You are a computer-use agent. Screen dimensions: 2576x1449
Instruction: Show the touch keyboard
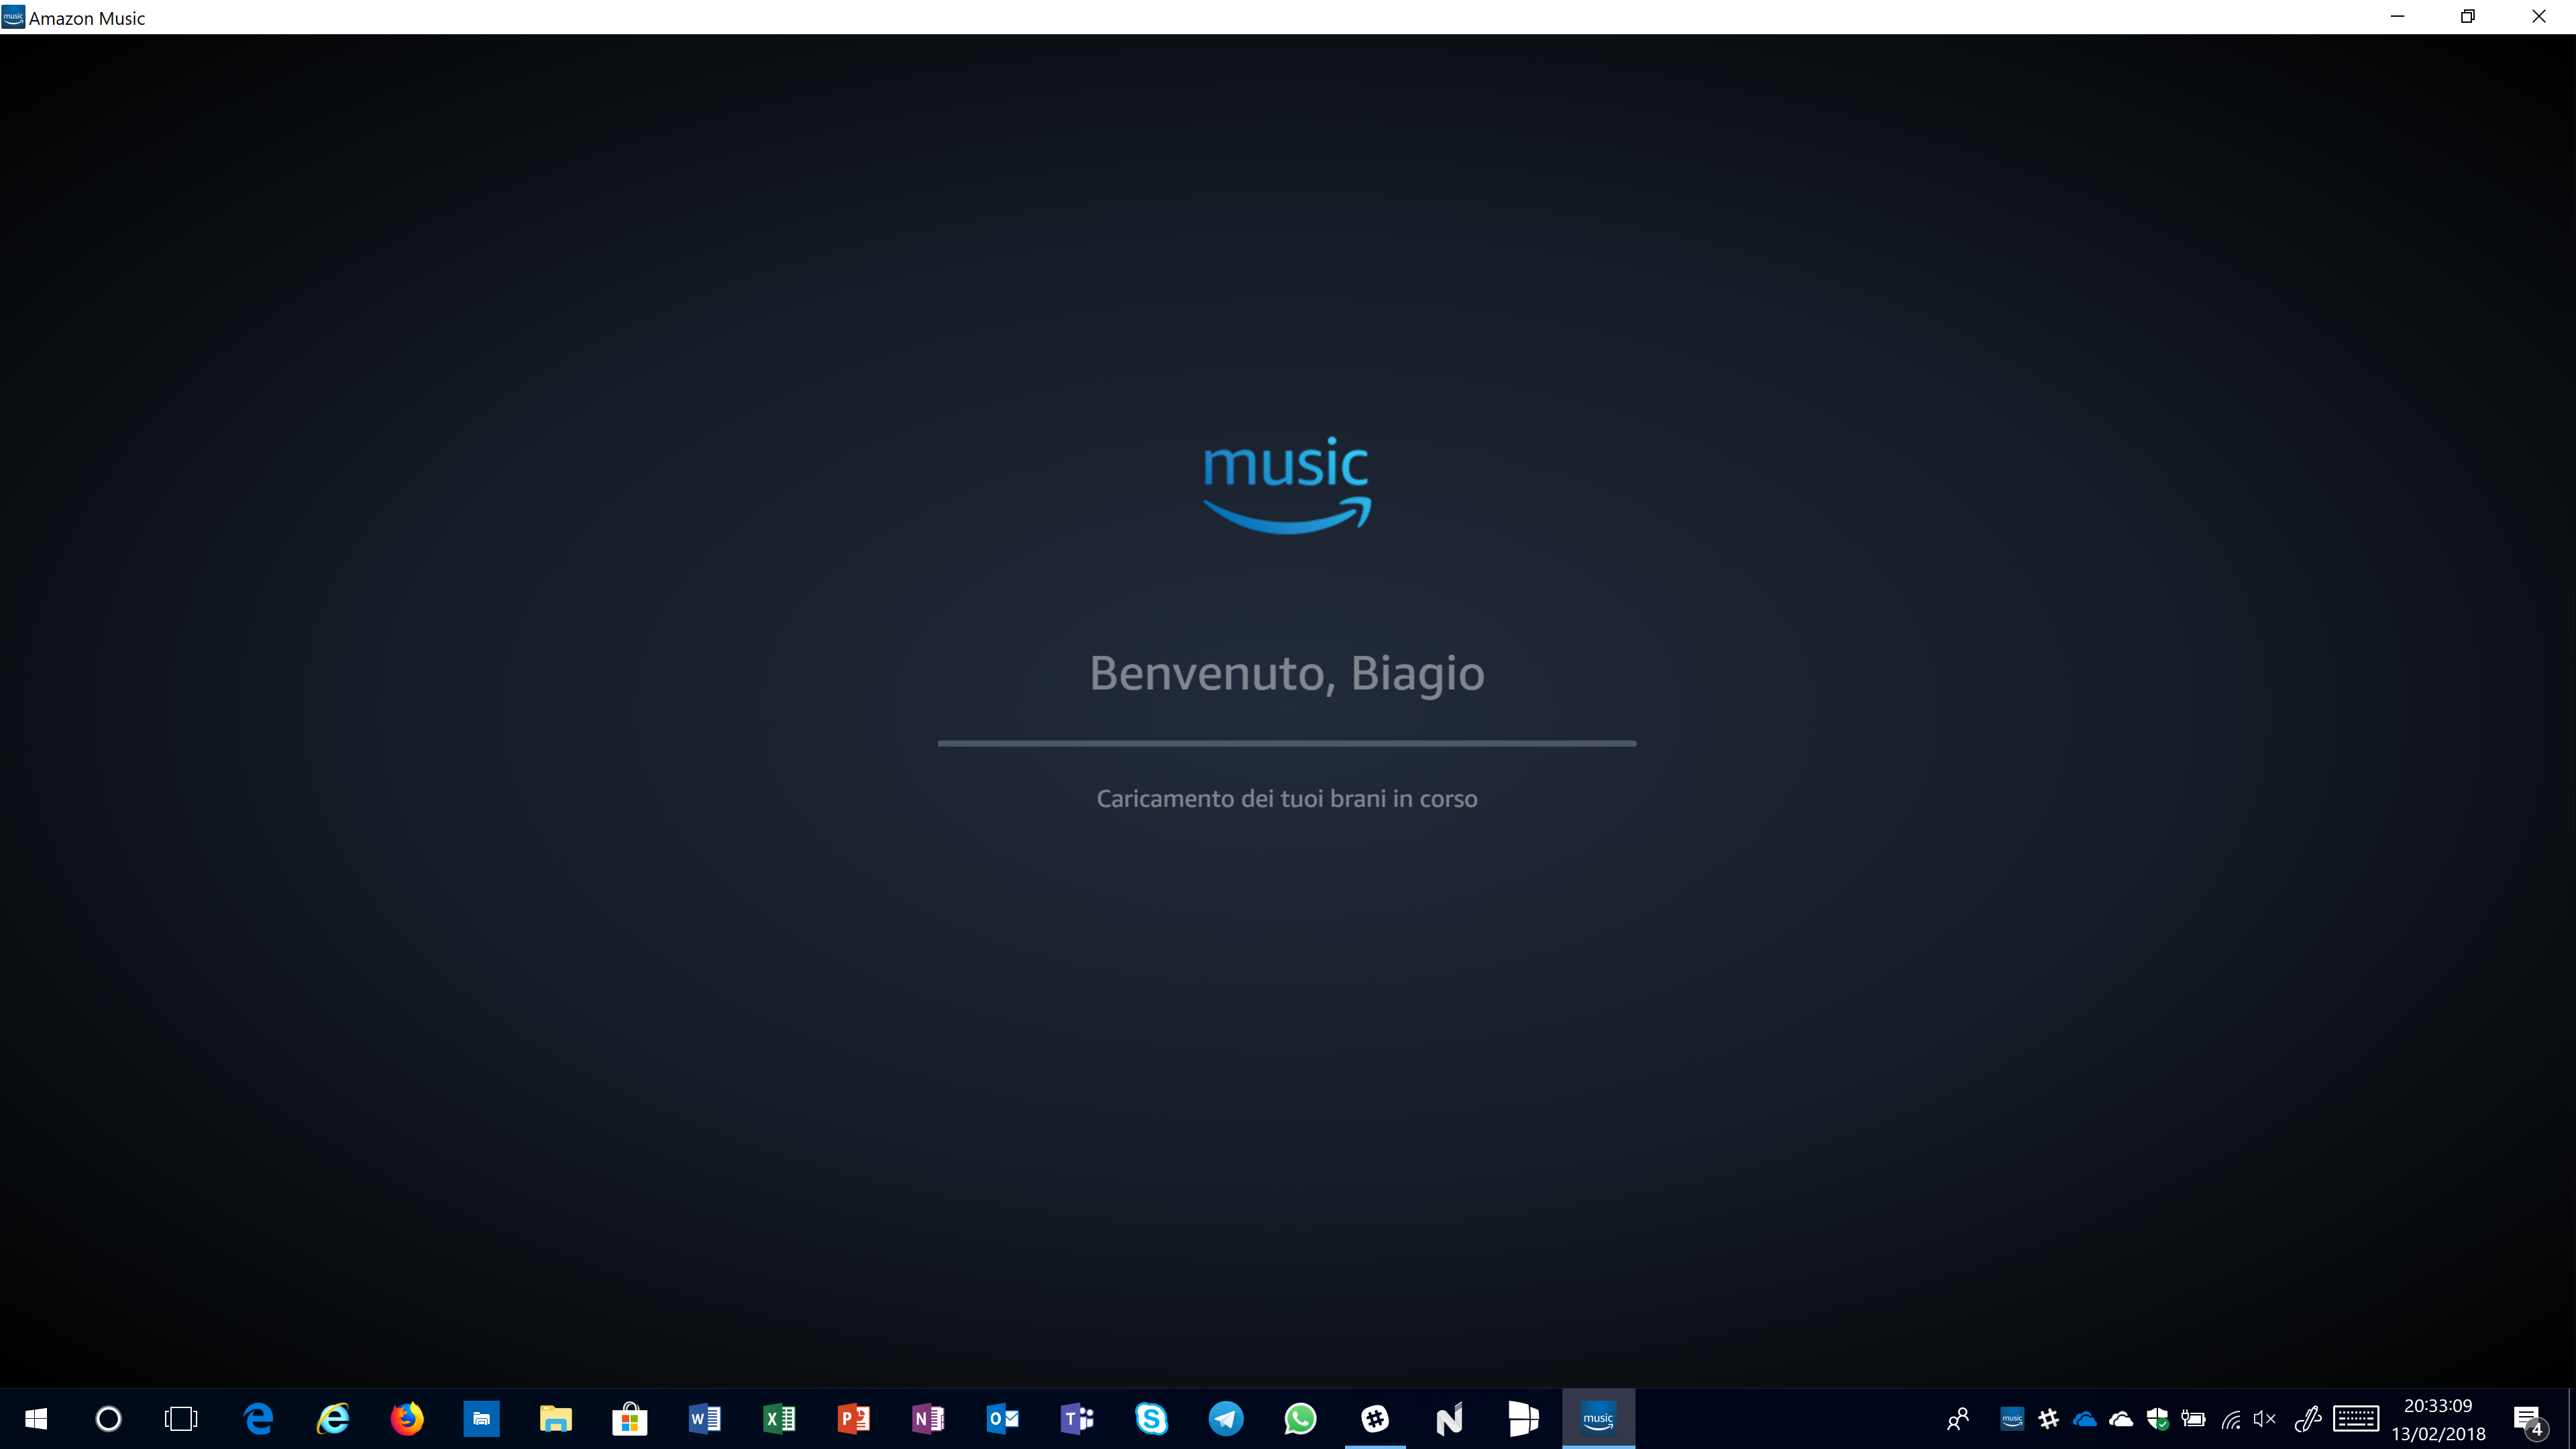[2356, 1418]
